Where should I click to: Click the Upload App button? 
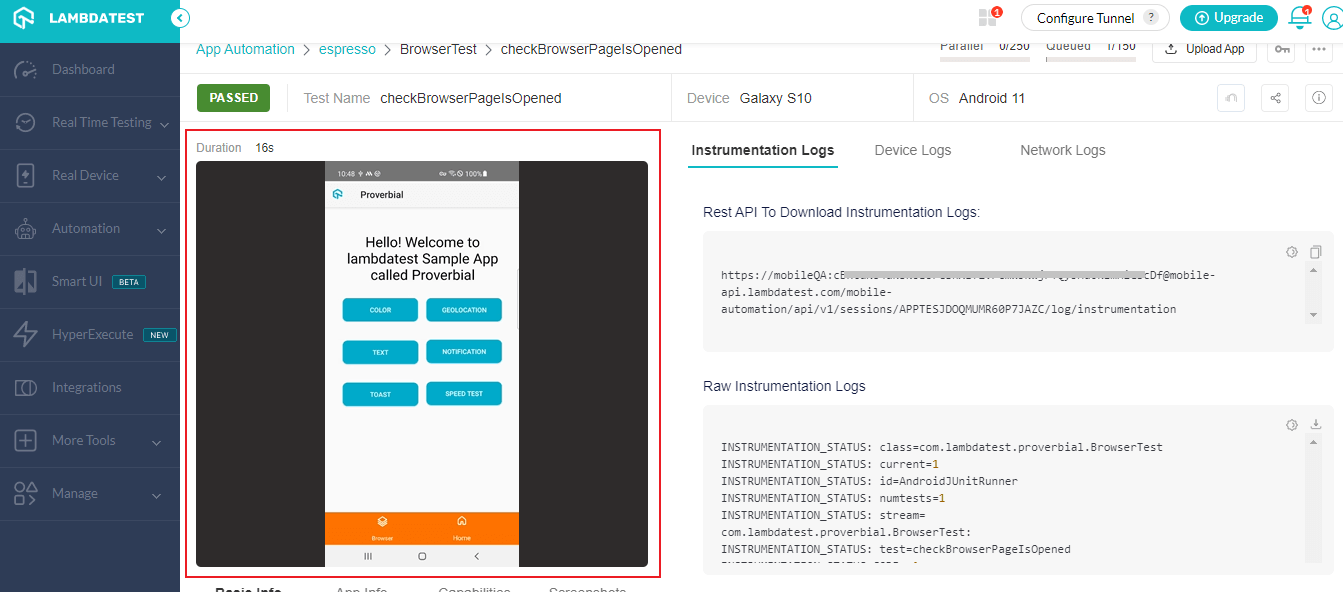coord(1204,49)
